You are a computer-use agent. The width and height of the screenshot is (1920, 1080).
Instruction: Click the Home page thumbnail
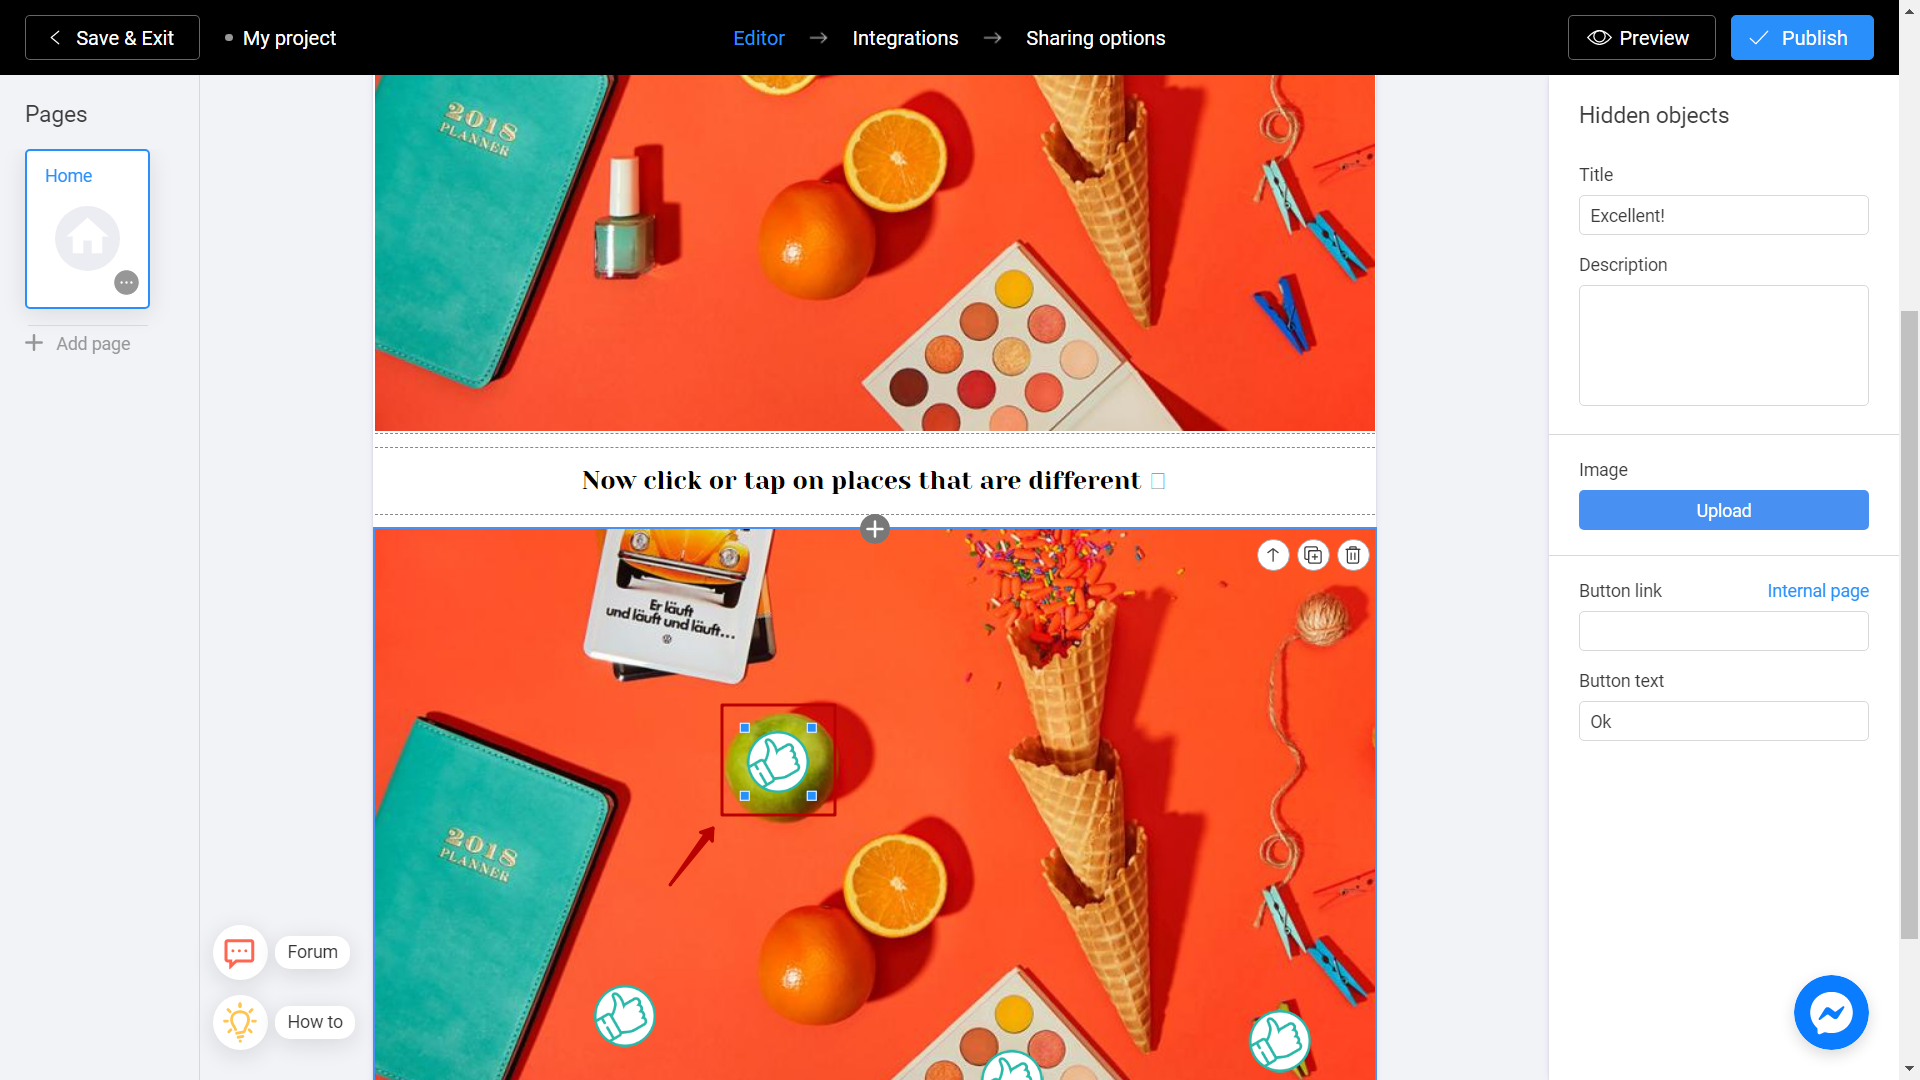[87, 228]
